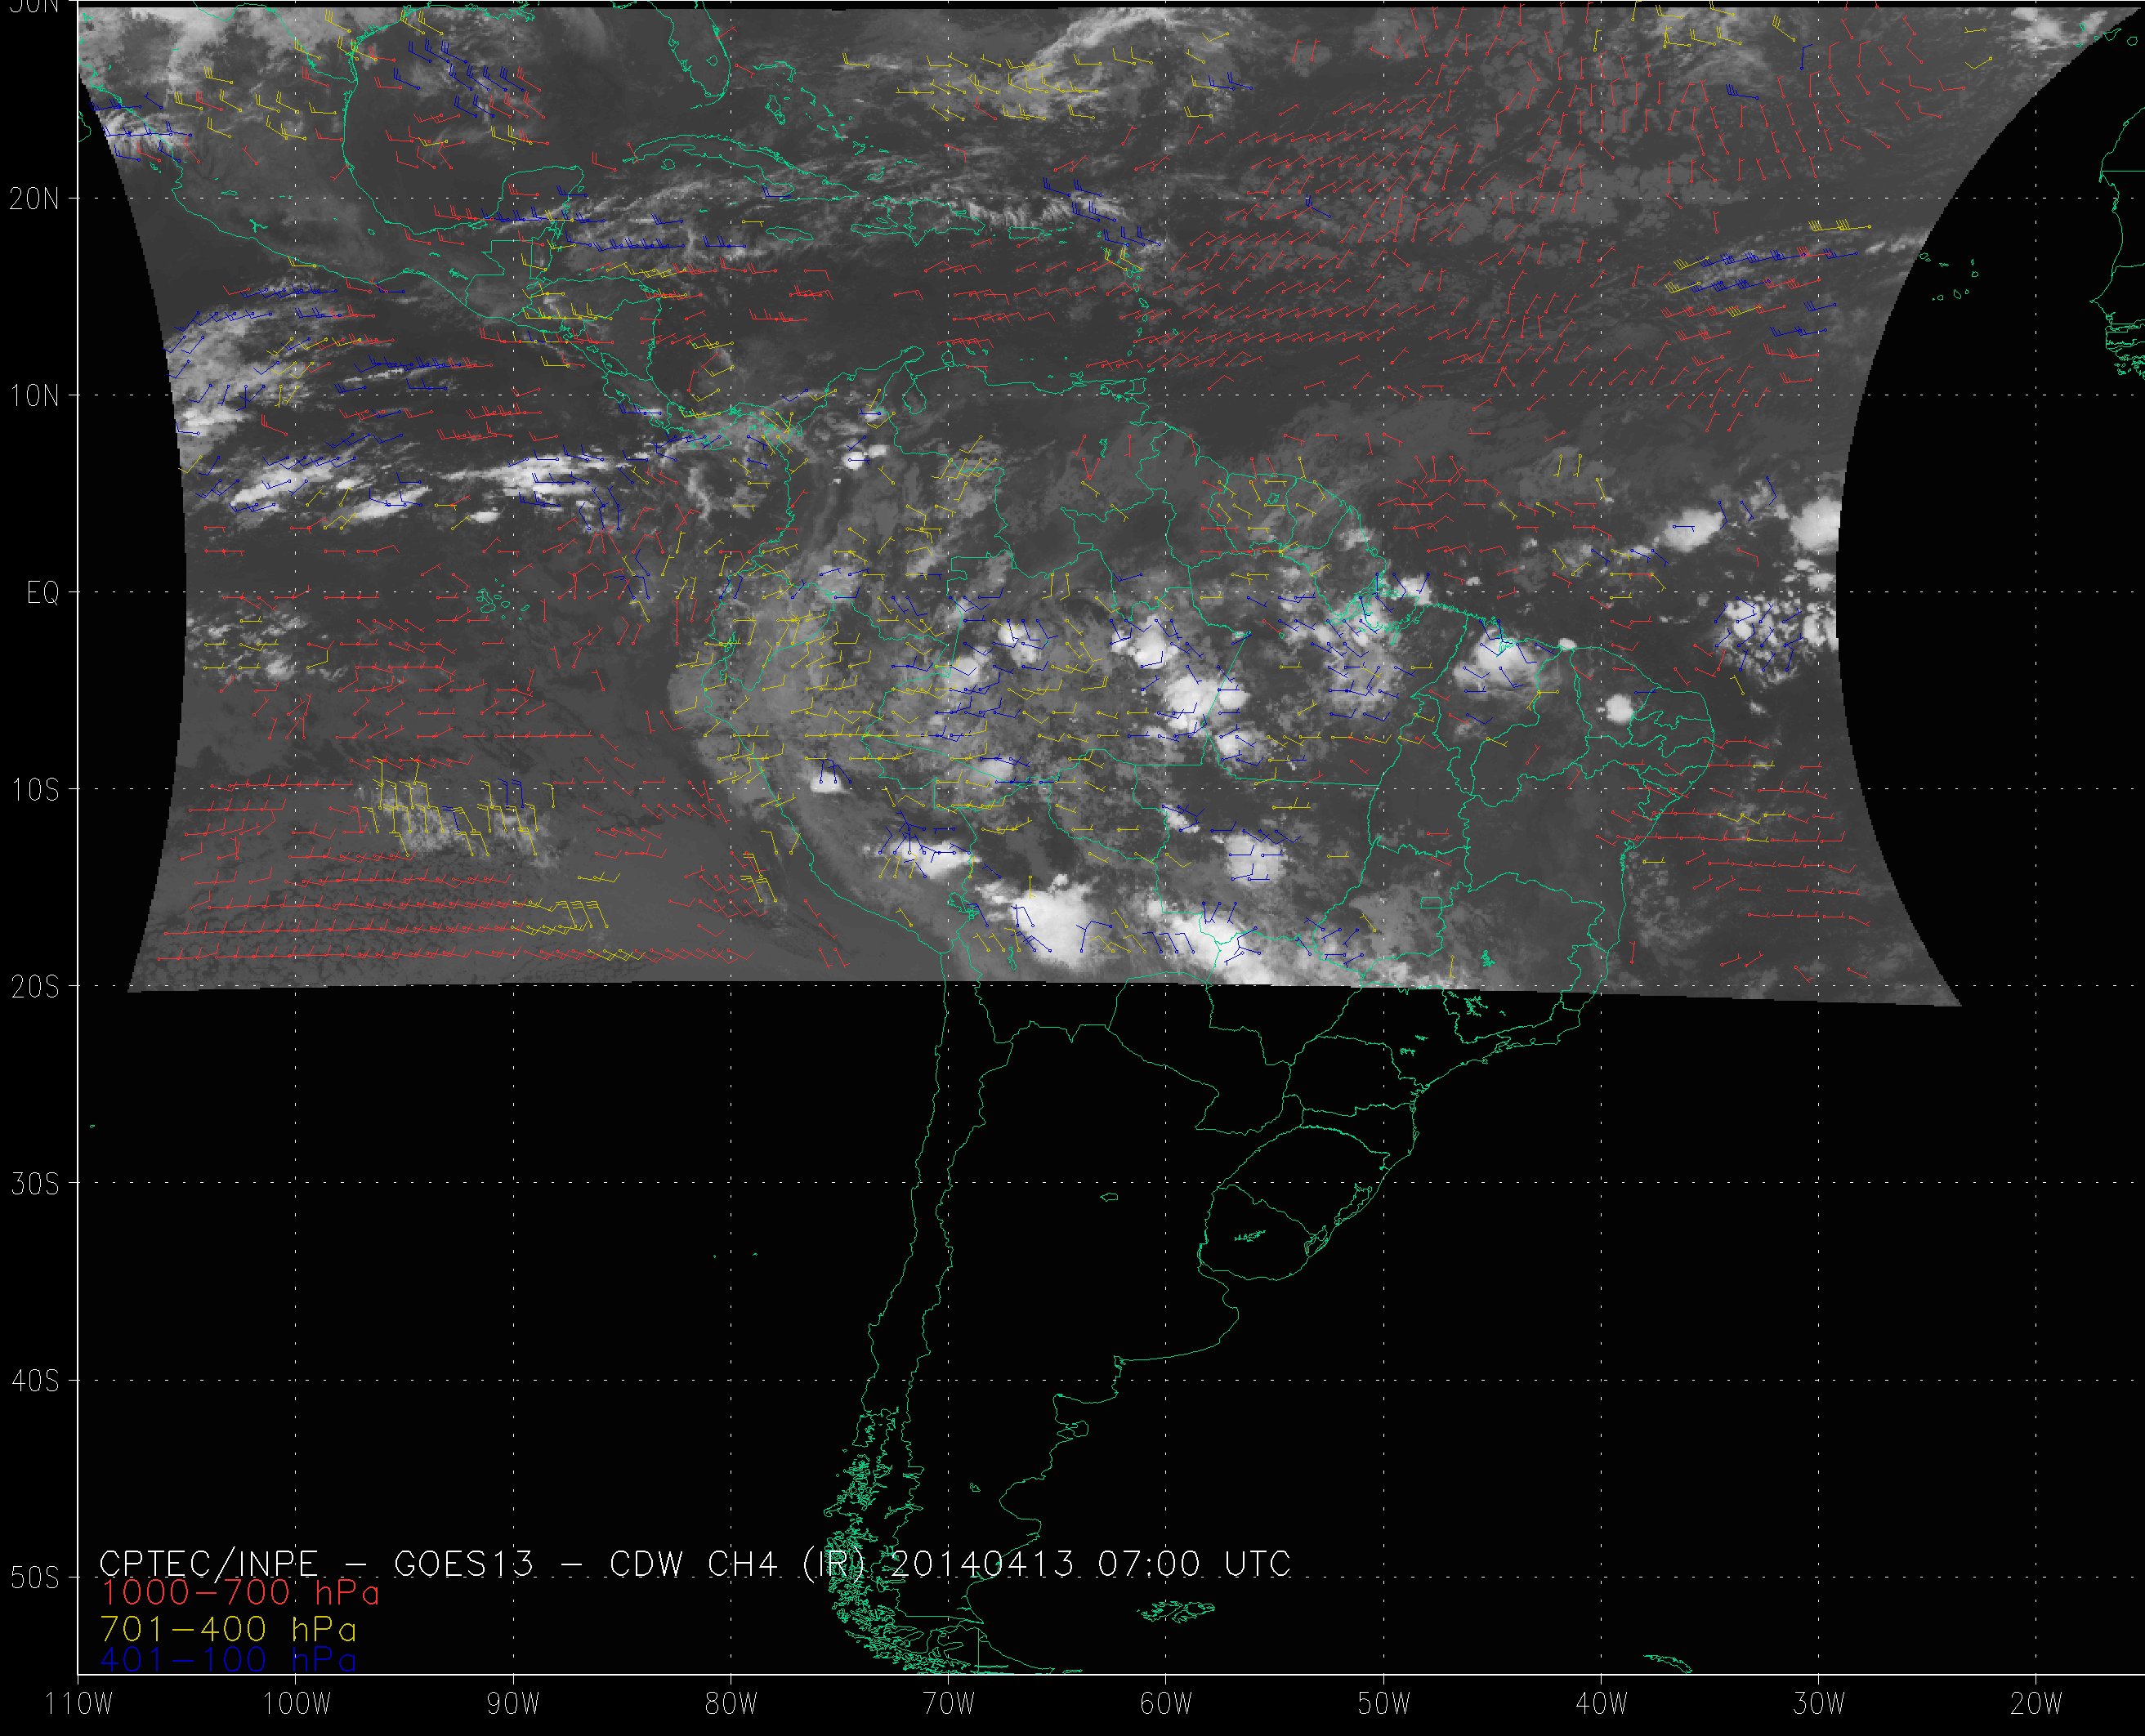2145x1736 pixels.
Task: Click the yellow 701-400 hPa legend label
Action: tap(229, 1629)
